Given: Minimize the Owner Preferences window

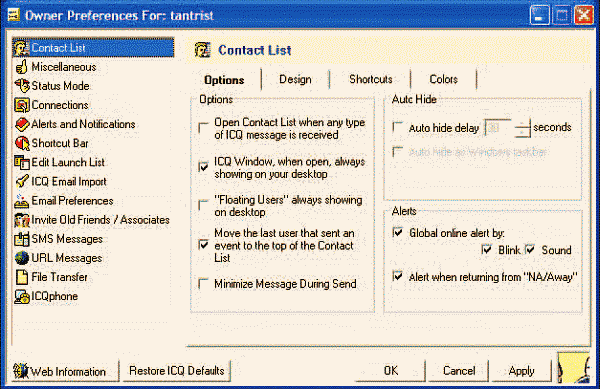Looking at the screenshot, I should [539, 16].
